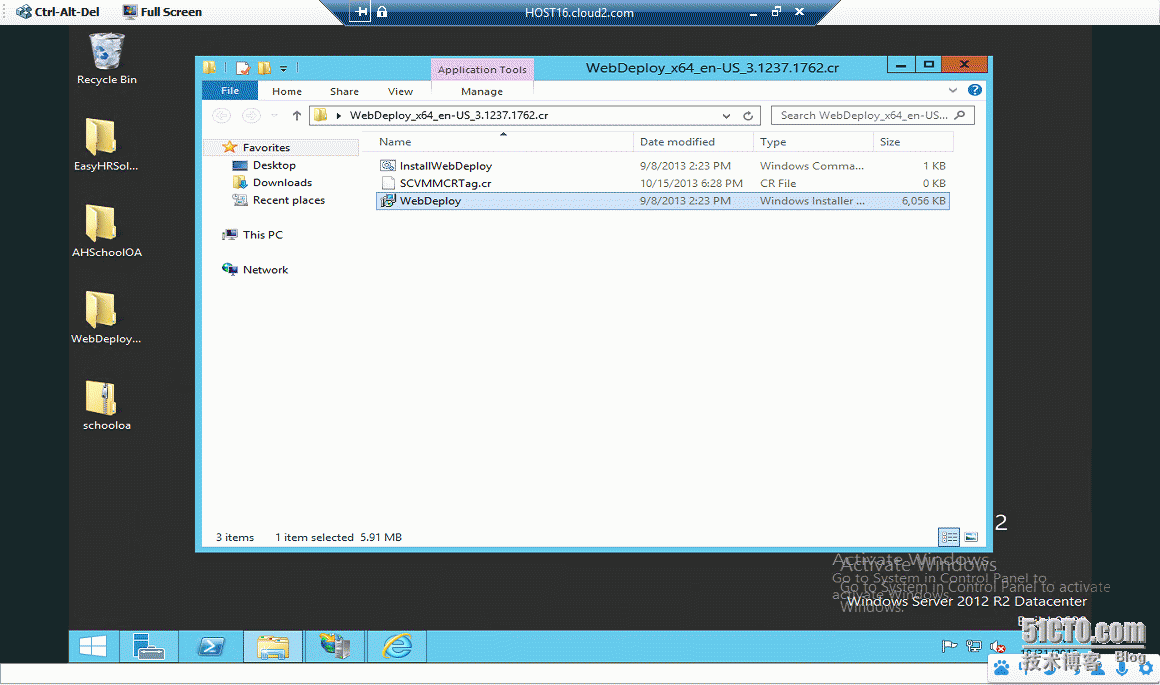Open the File menu tab
The image size is (1160, 685).
230,91
